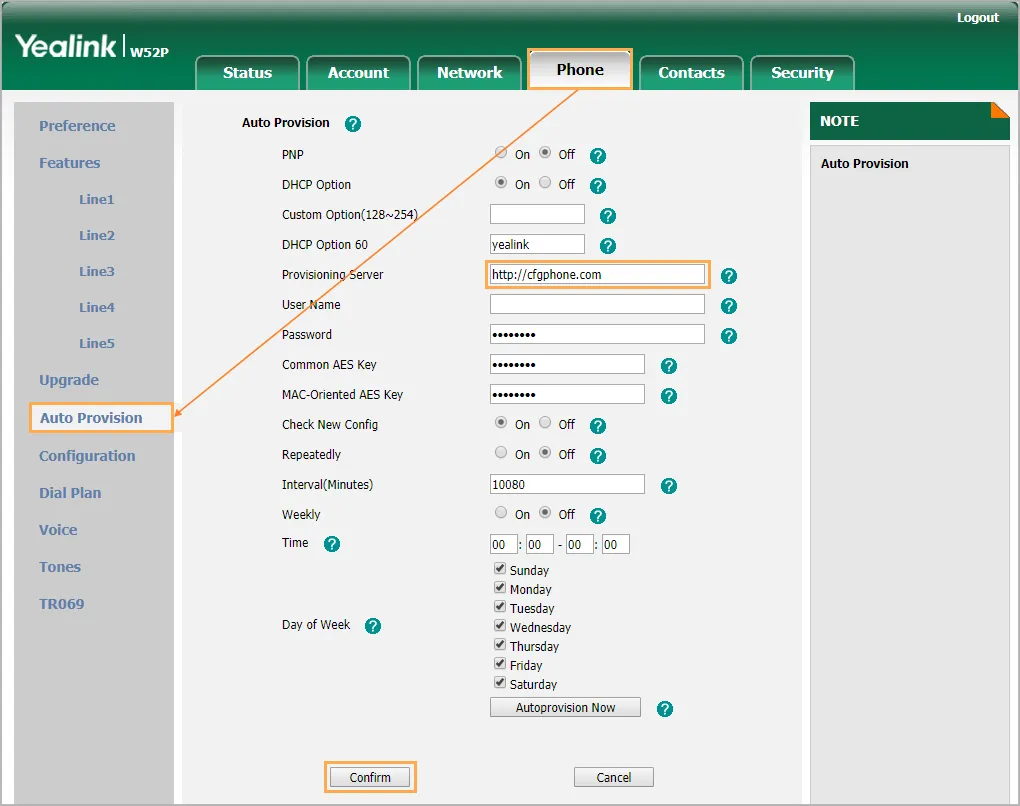Screen dimensions: 1020x806
Task: Open help icon next to User Name
Action: coord(729,306)
